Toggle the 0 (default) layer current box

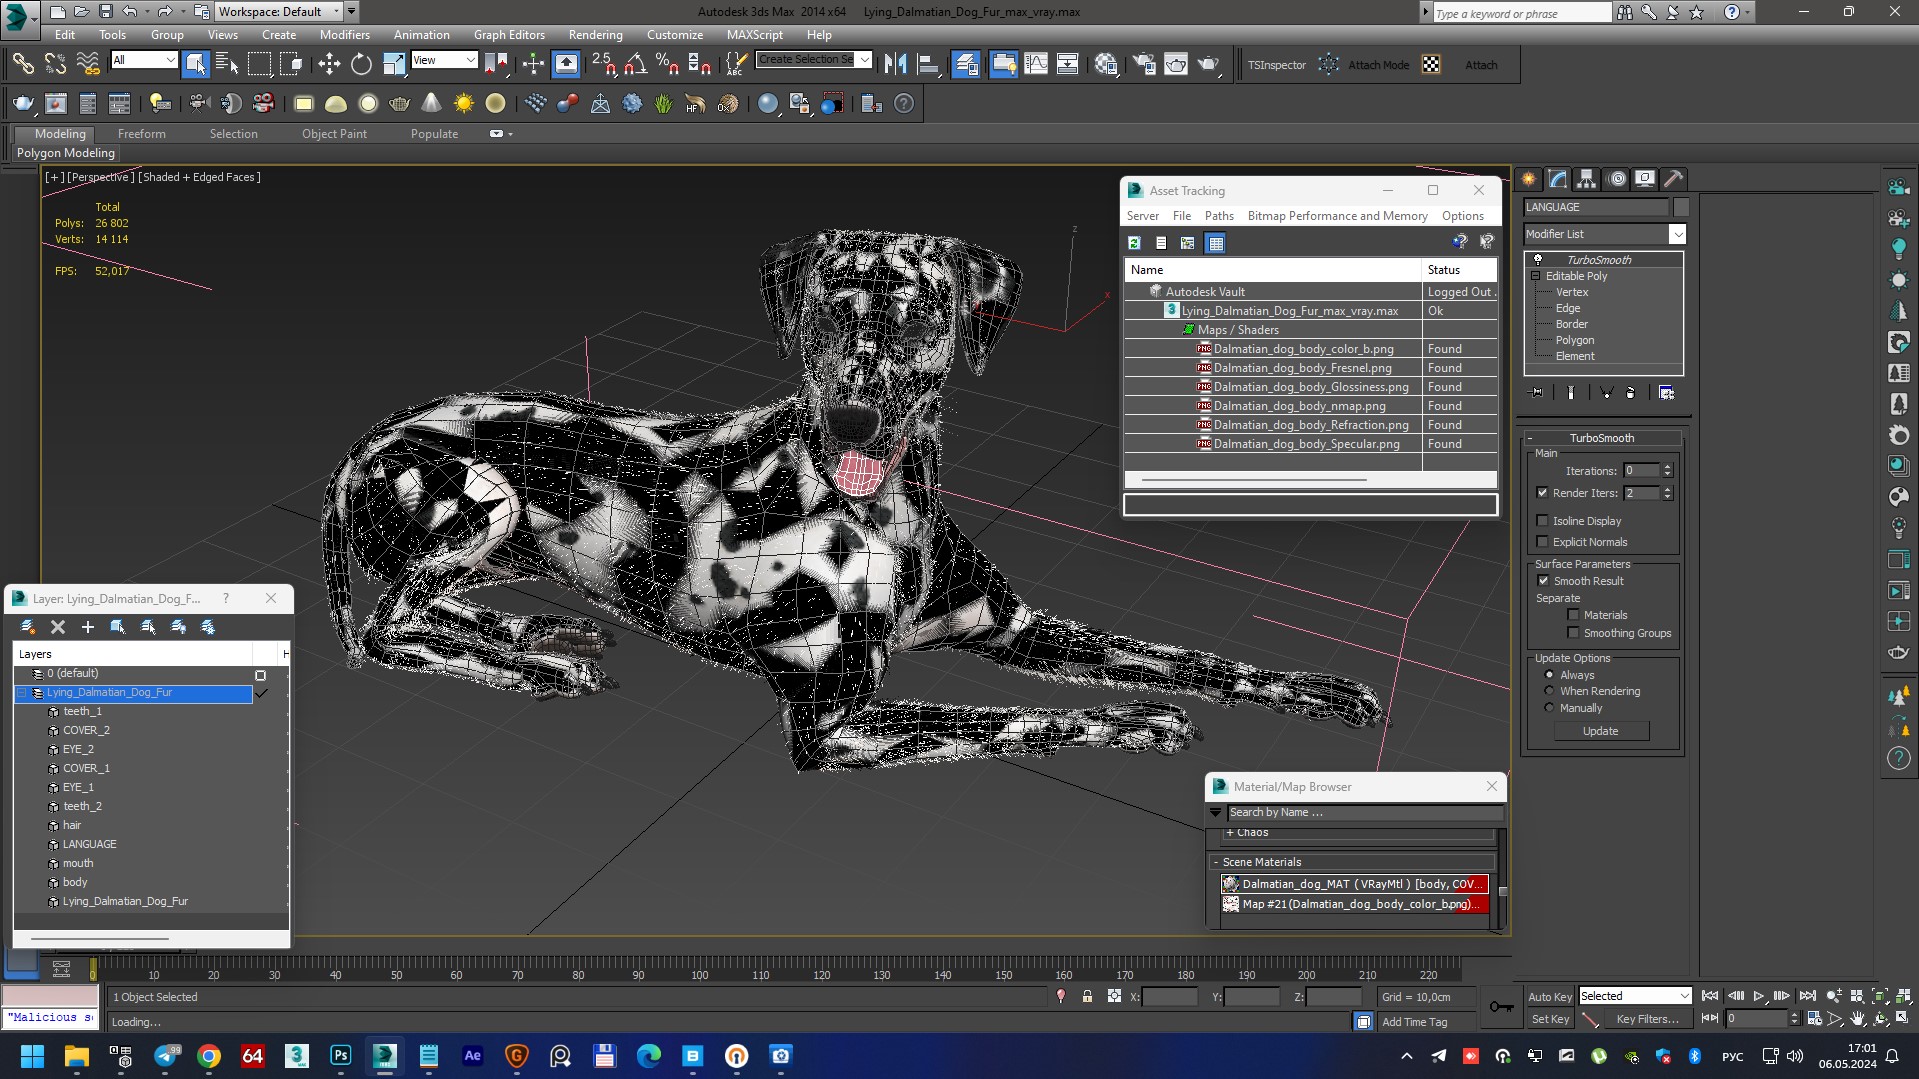[260, 675]
